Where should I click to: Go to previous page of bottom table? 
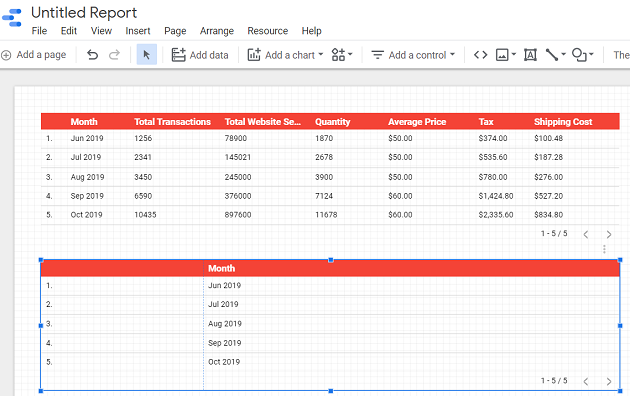[x=586, y=381]
